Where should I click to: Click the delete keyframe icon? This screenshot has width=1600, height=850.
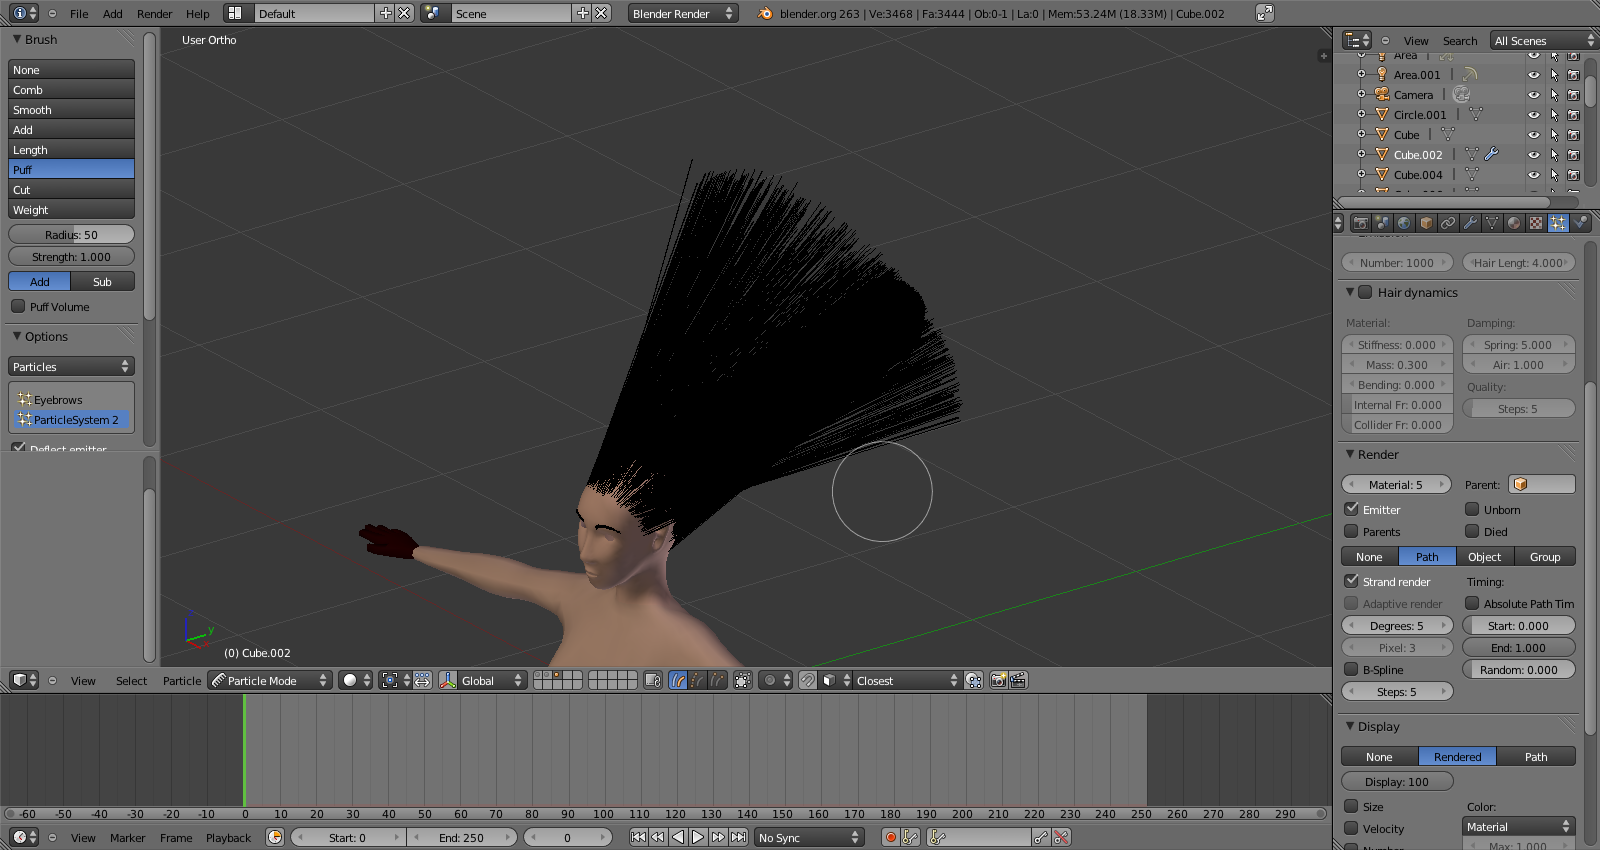[x=1061, y=837]
